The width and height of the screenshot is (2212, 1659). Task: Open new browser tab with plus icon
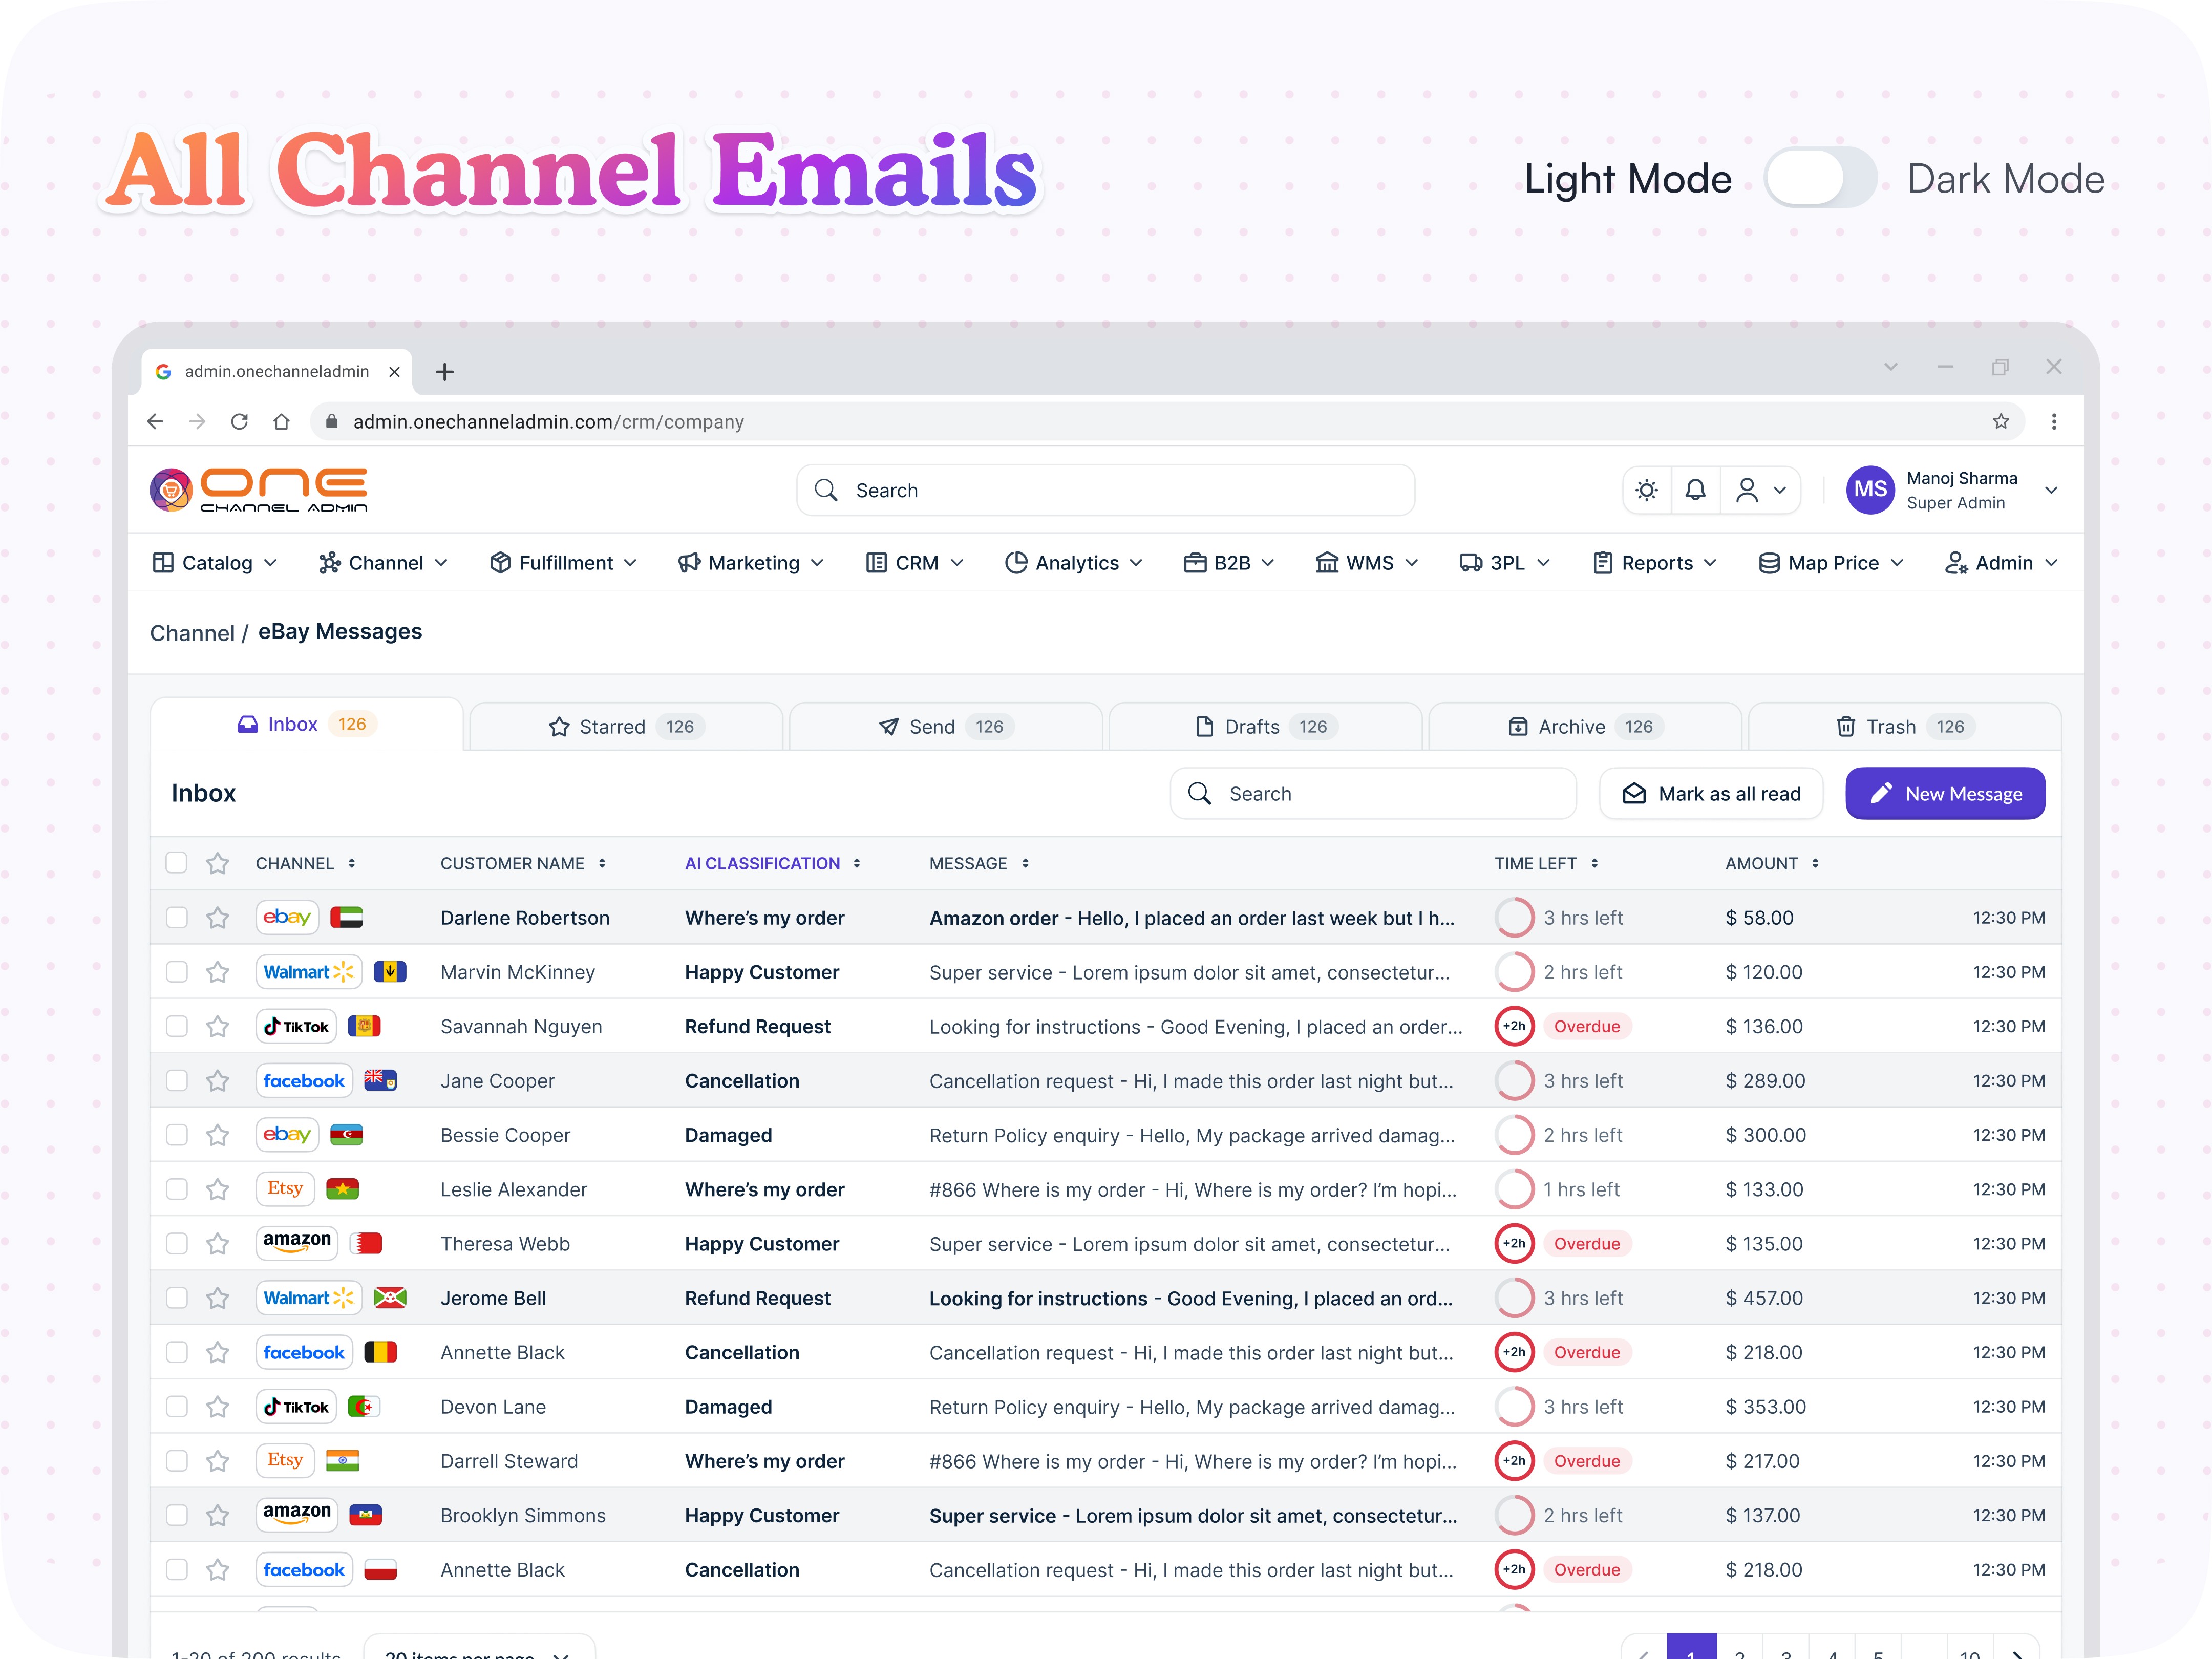(x=445, y=372)
